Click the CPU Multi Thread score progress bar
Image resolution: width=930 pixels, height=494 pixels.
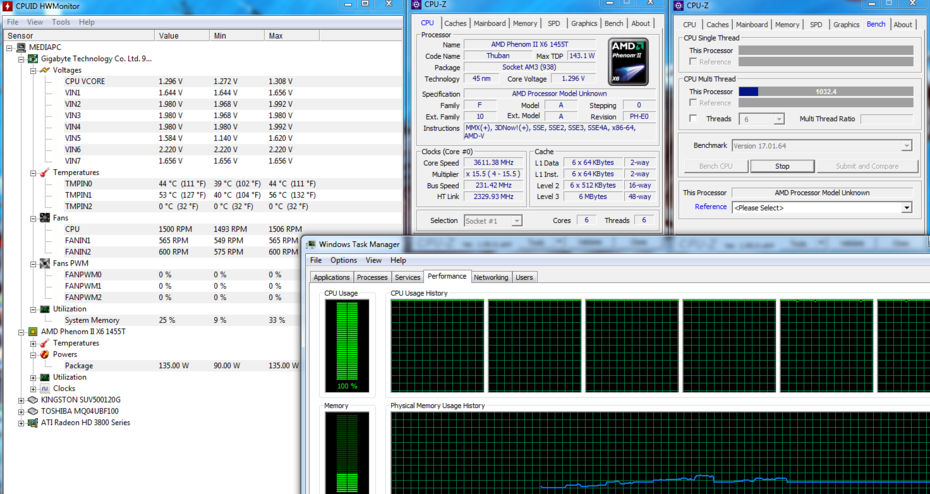click(x=825, y=91)
